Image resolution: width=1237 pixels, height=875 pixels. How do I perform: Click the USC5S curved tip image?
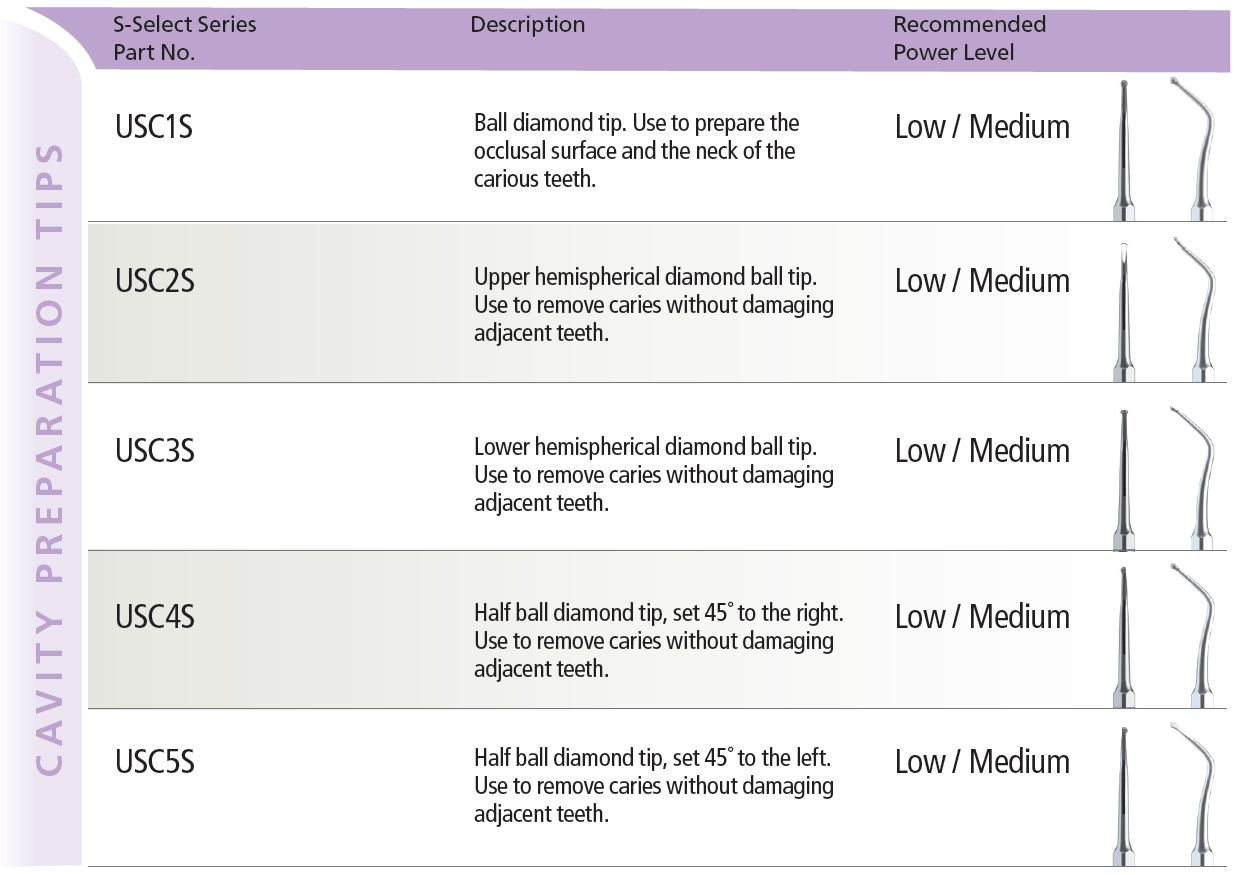pos(1197,794)
